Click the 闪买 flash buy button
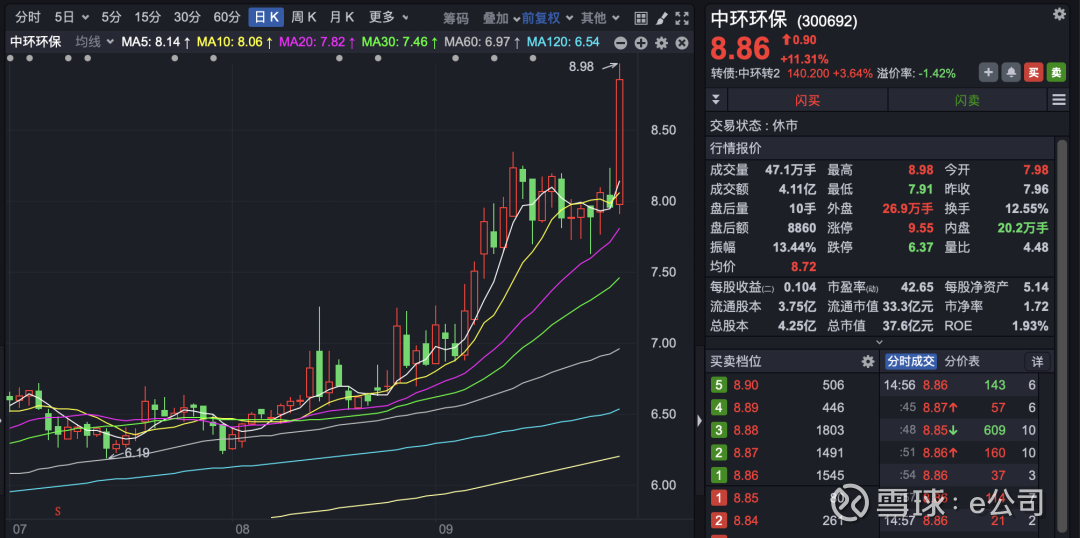The height and width of the screenshot is (538, 1080). [807, 100]
